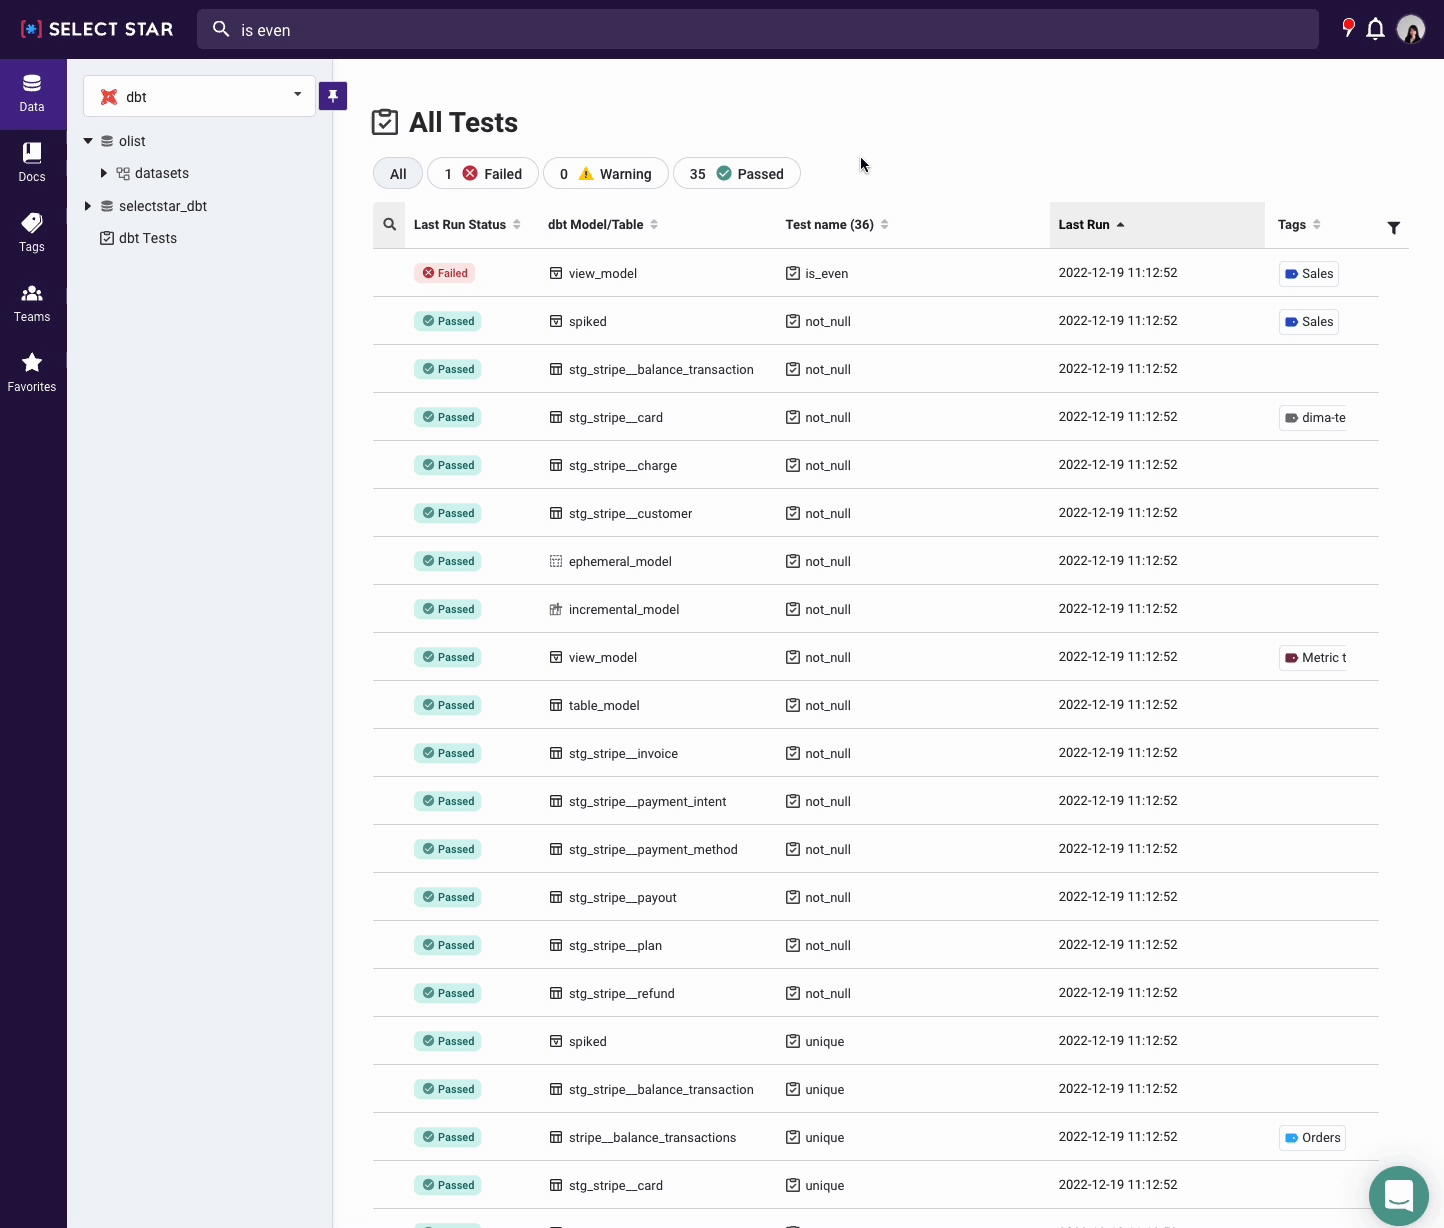The width and height of the screenshot is (1444, 1228).
Task: Click the notifications bell icon
Action: coord(1375,29)
